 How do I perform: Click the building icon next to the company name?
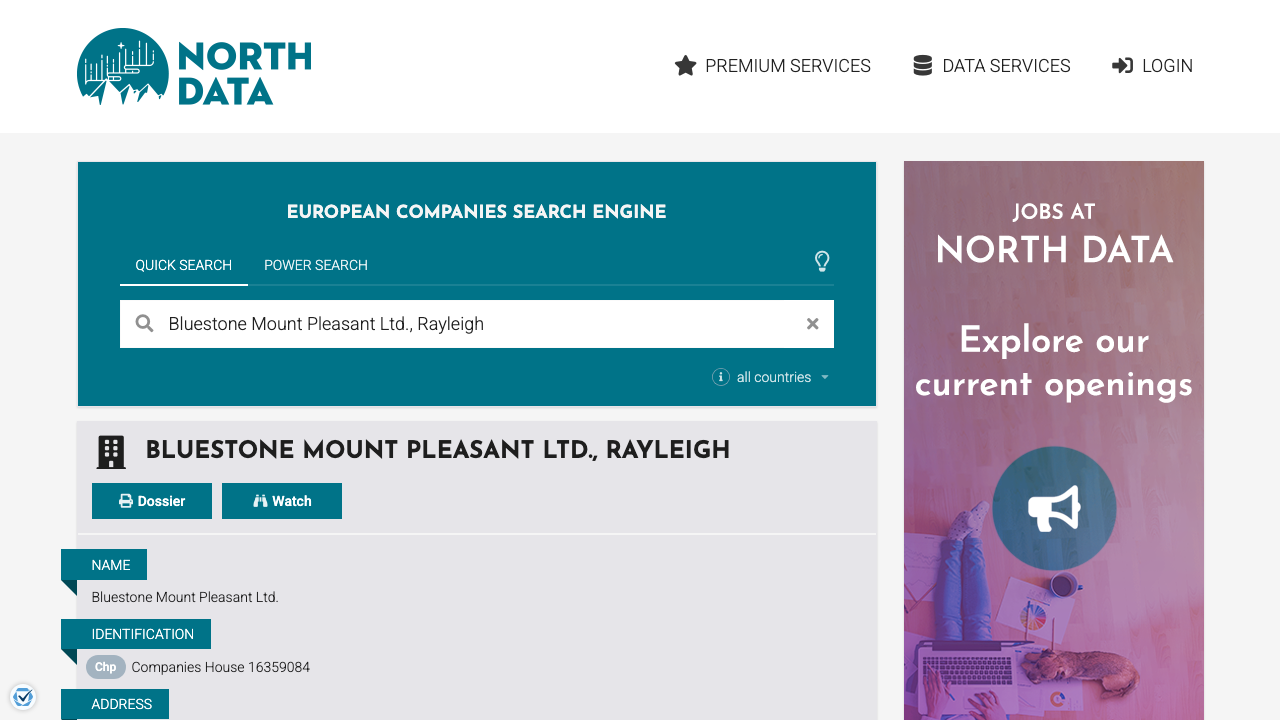(111, 451)
